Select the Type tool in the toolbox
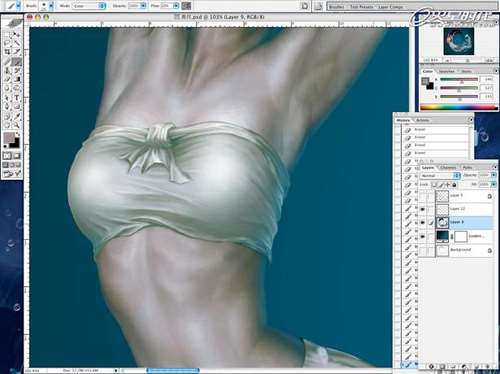500x374 pixels. pos(17,98)
